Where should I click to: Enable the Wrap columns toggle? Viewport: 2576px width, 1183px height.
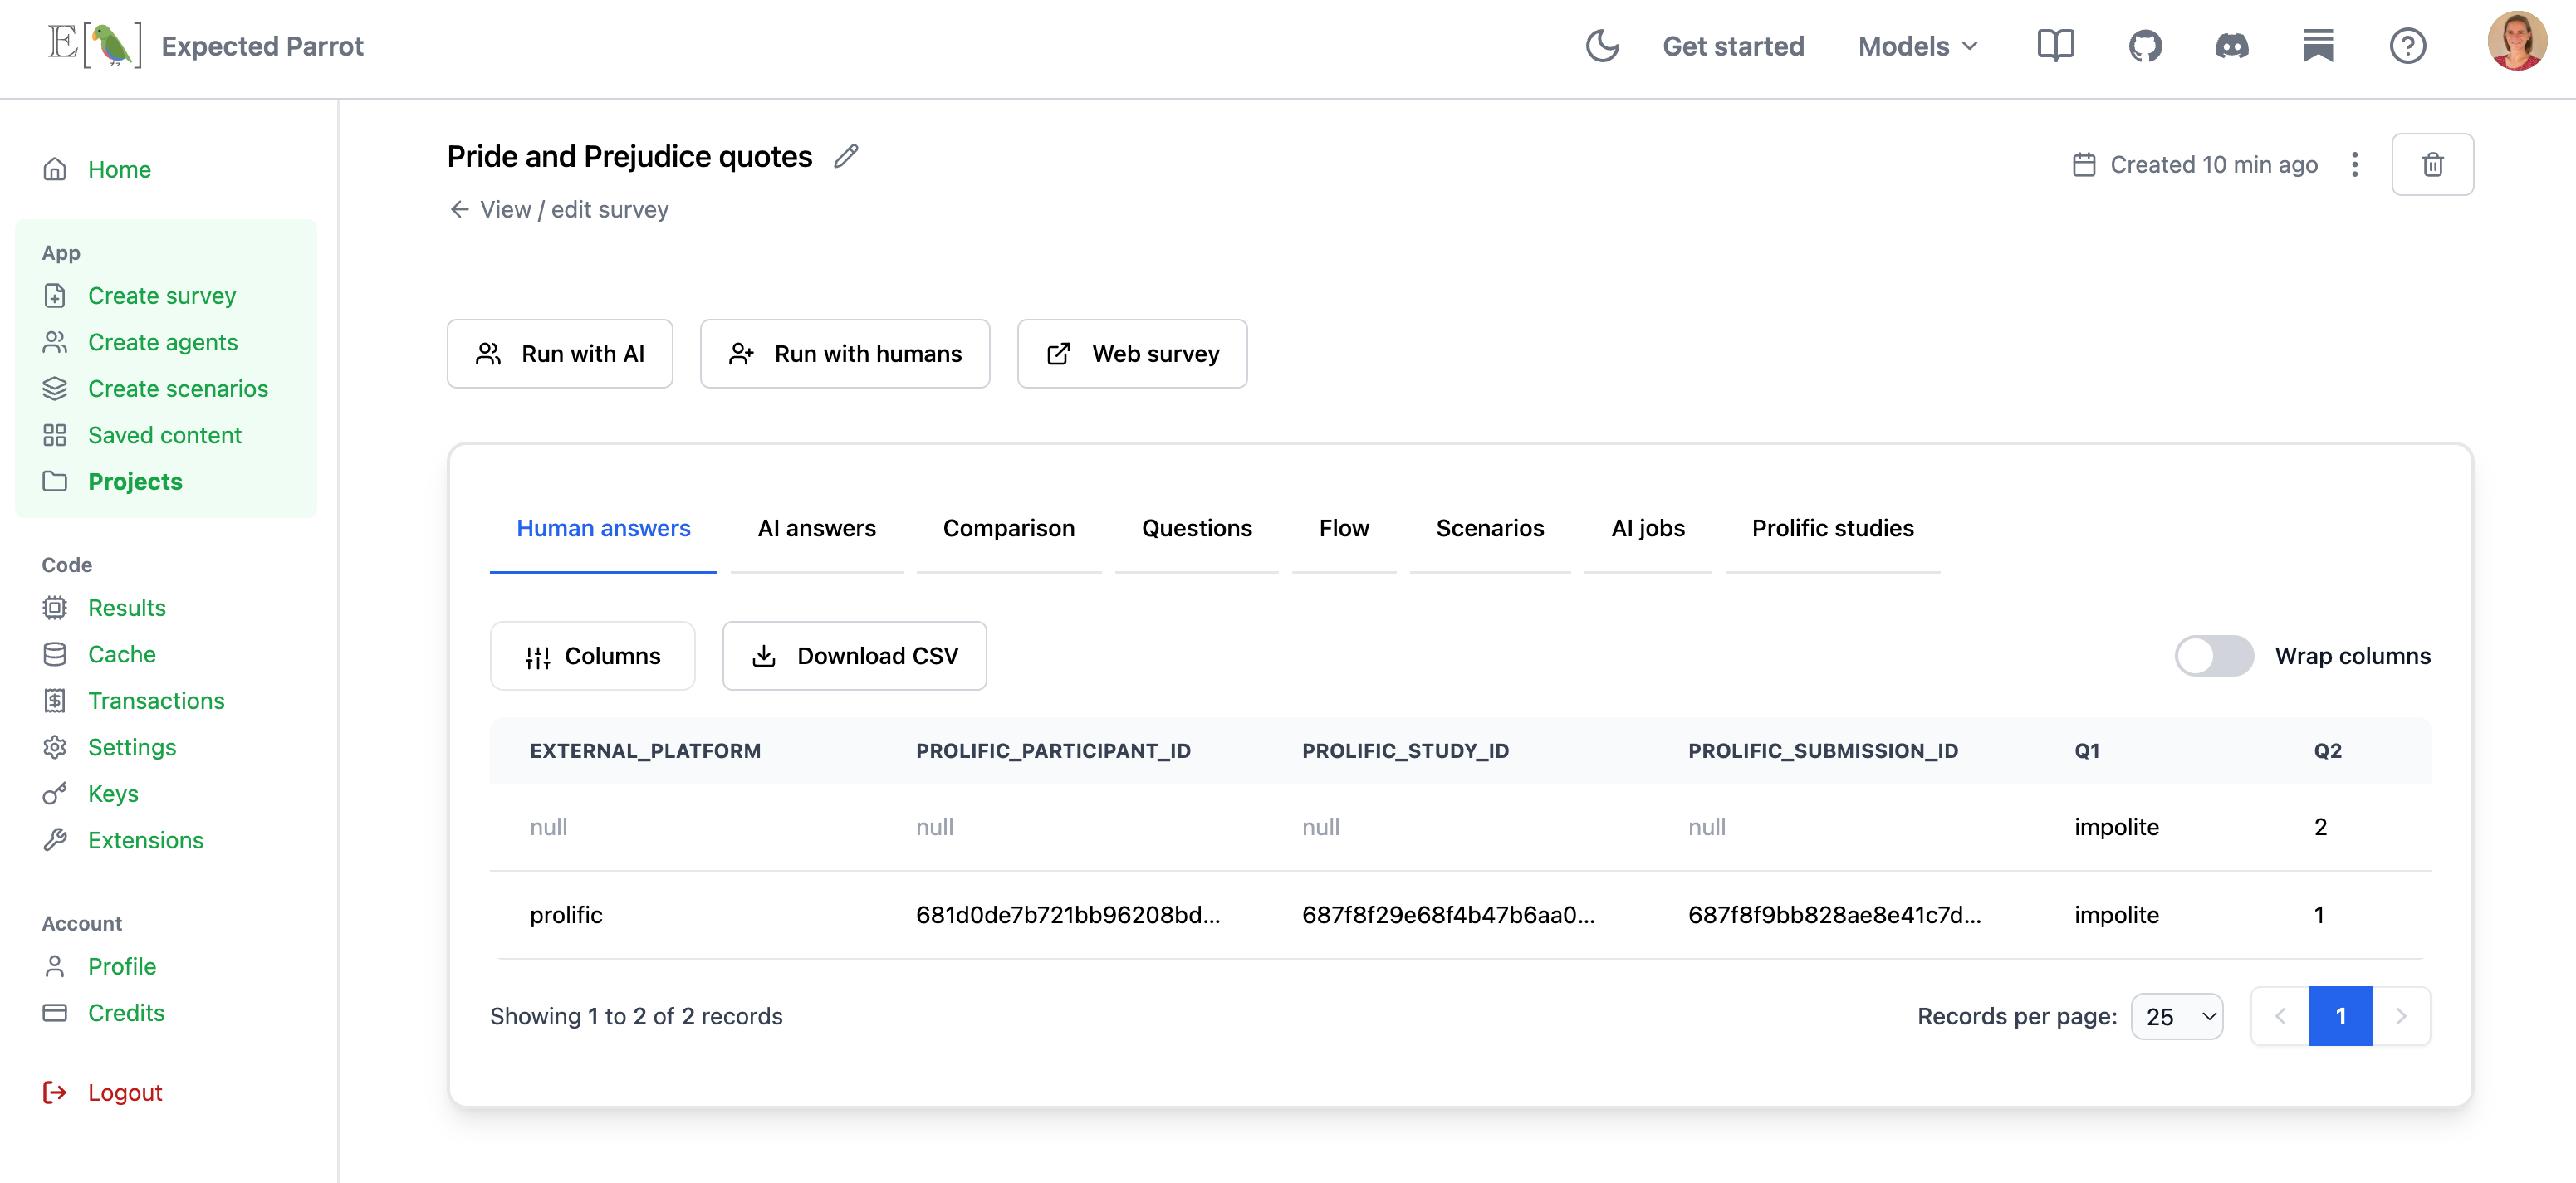(2214, 656)
